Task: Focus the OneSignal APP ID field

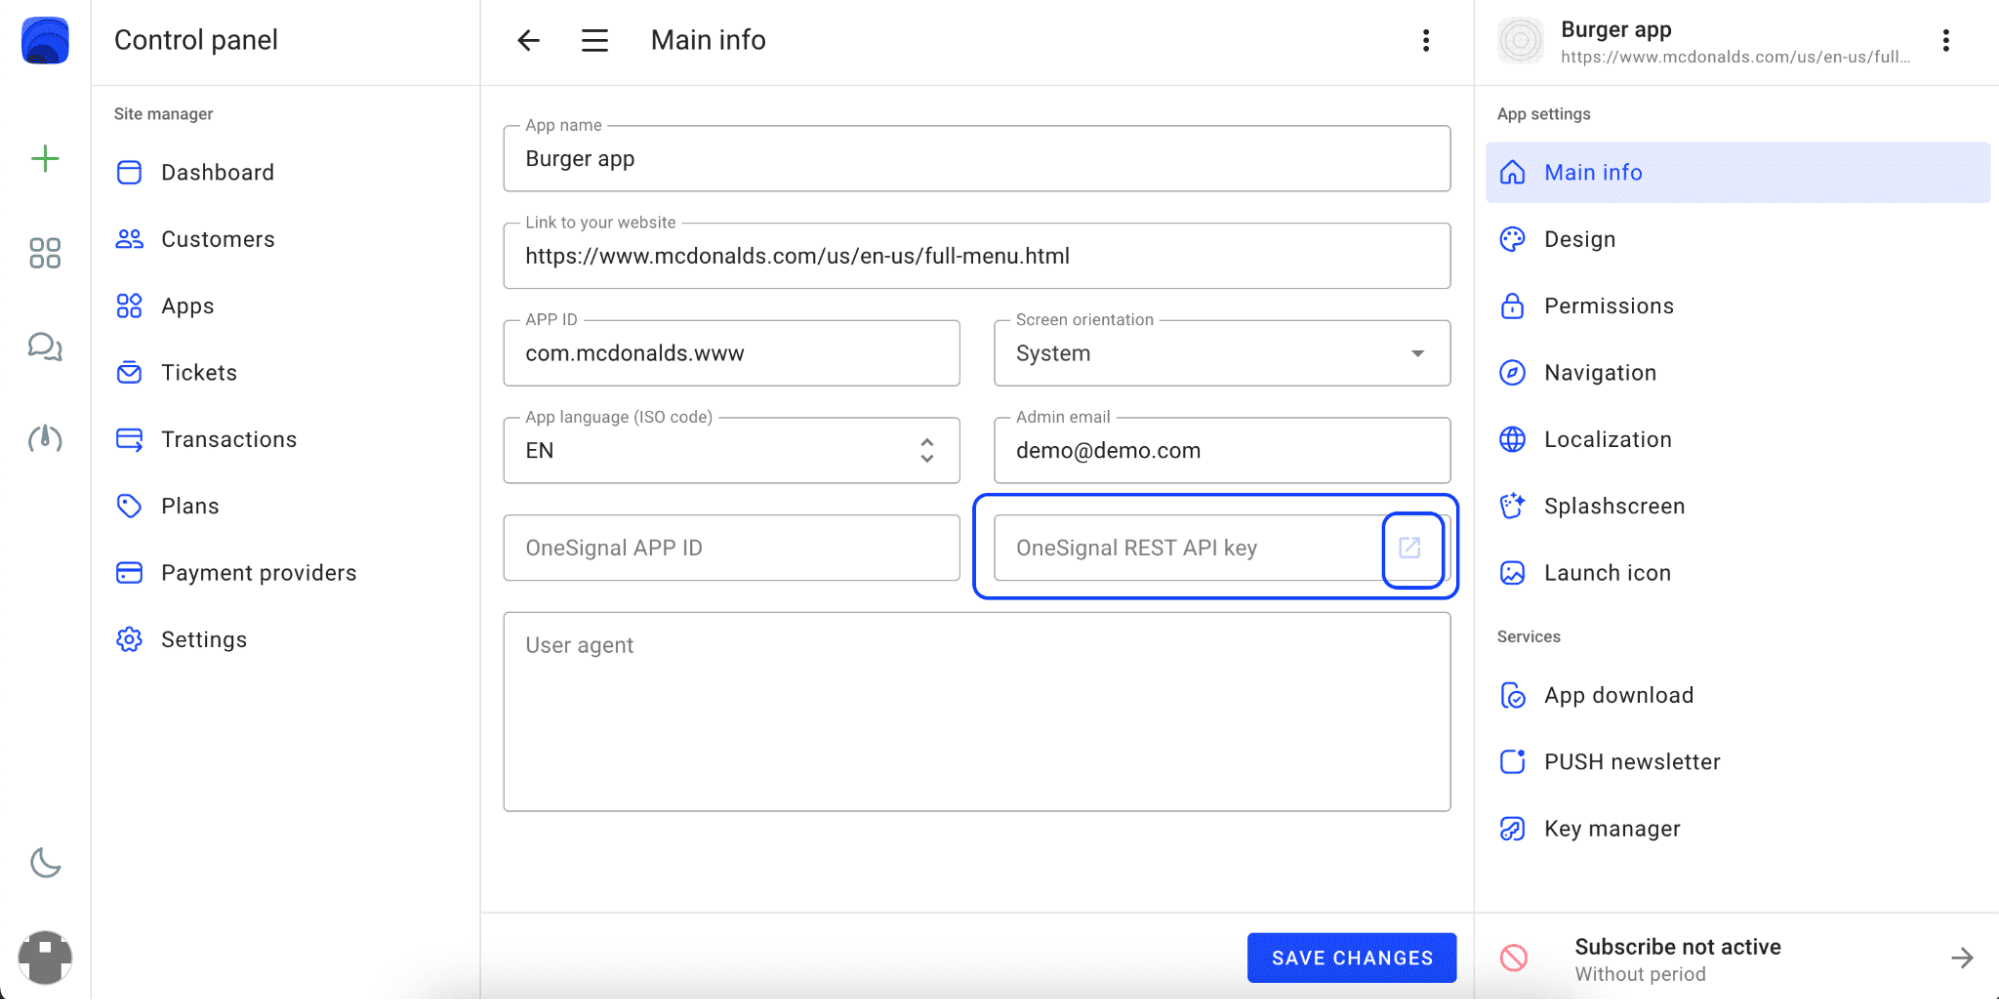Action: click(731, 548)
